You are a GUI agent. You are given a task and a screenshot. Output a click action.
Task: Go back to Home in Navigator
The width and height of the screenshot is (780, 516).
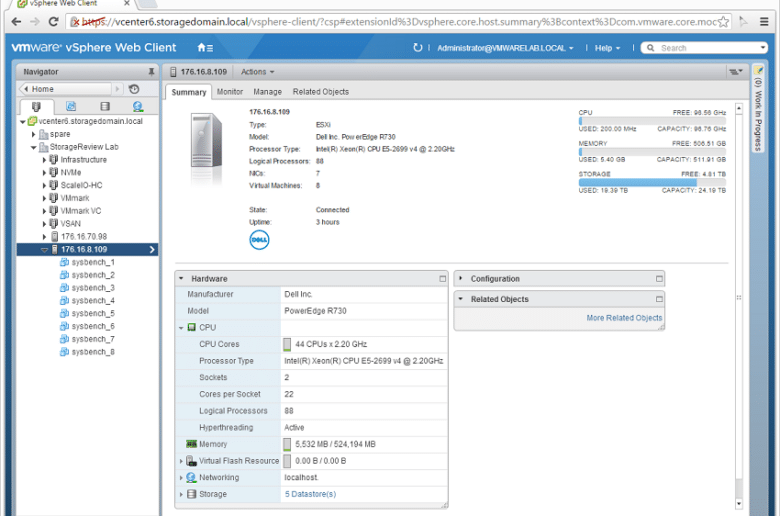[66, 89]
